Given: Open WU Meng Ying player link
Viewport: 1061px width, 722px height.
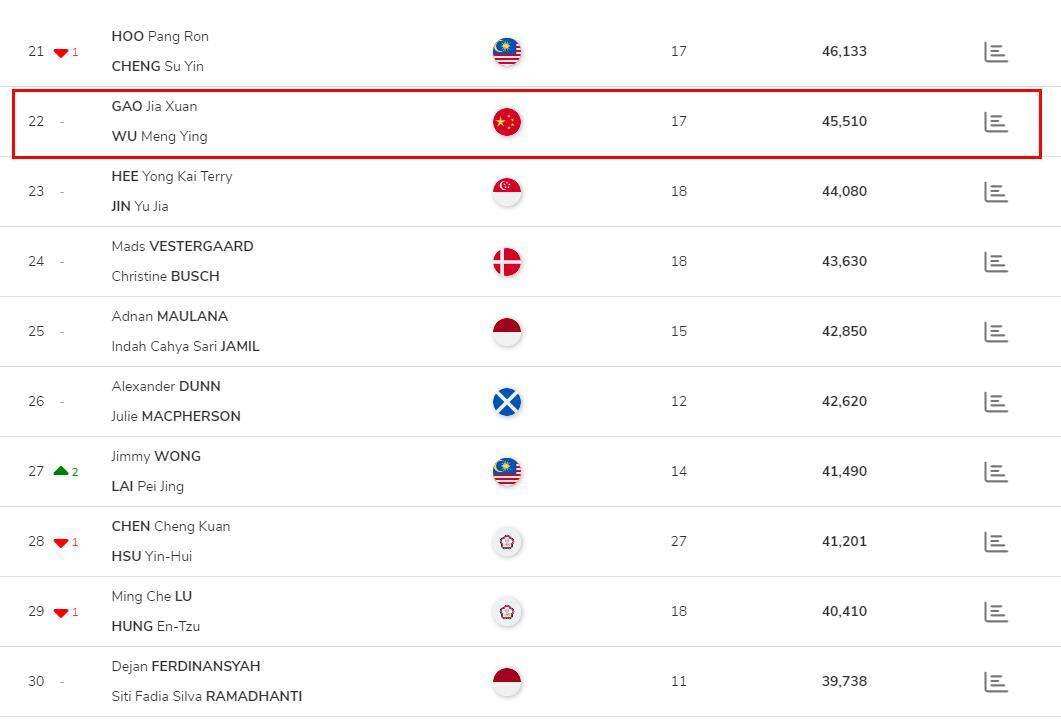Looking at the screenshot, I should tap(159, 136).
